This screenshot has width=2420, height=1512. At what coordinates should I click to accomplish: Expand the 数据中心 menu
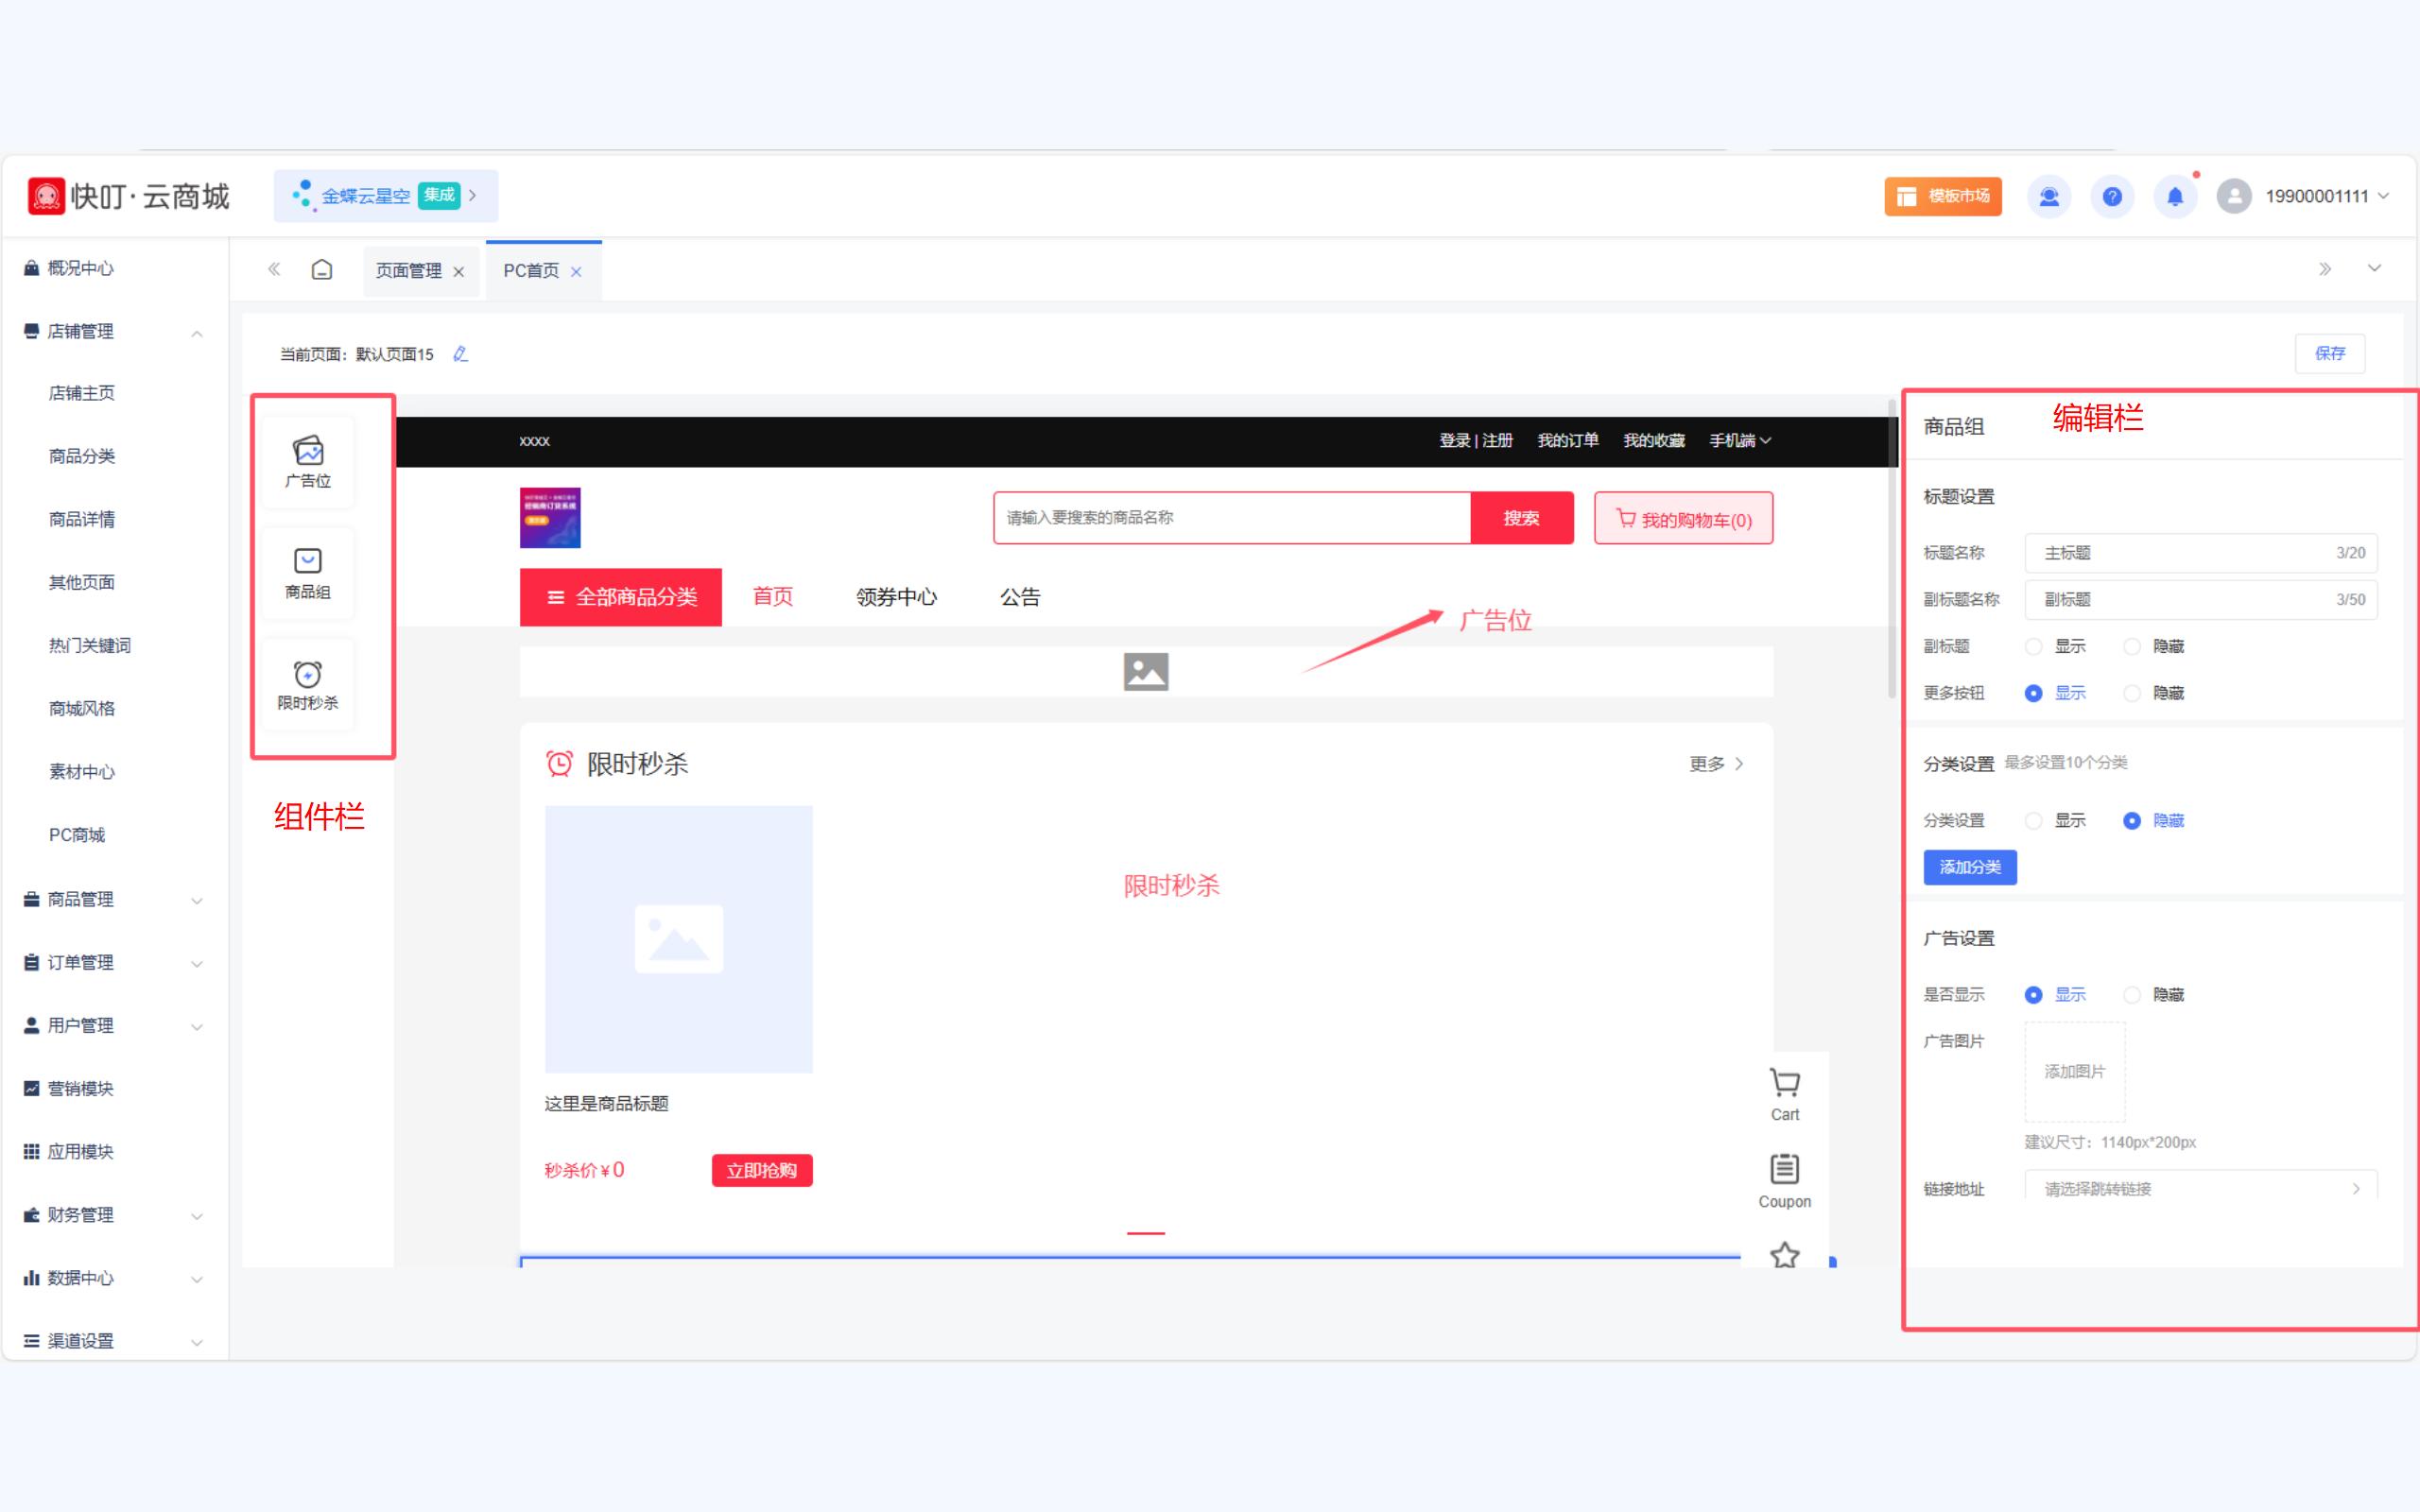pos(197,1279)
